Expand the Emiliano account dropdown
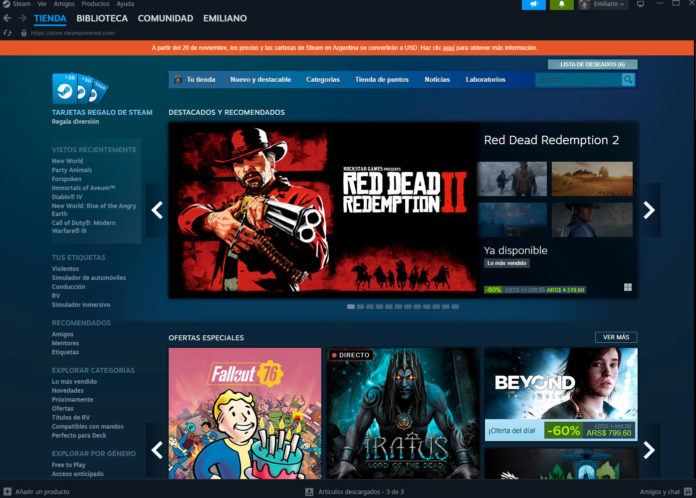This screenshot has height=498, width=696. point(604,4)
